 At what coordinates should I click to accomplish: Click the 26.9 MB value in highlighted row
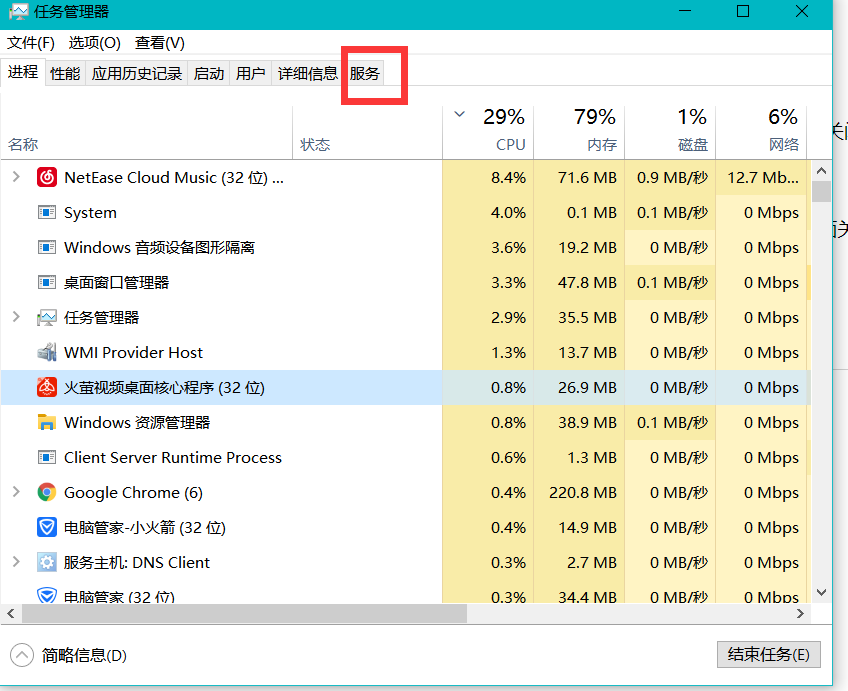point(587,387)
